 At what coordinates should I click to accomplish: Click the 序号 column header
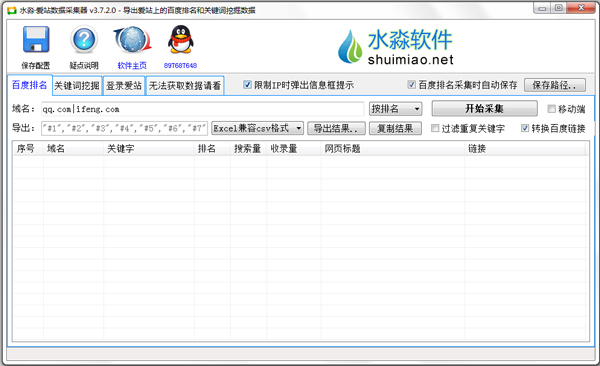pos(28,149)
